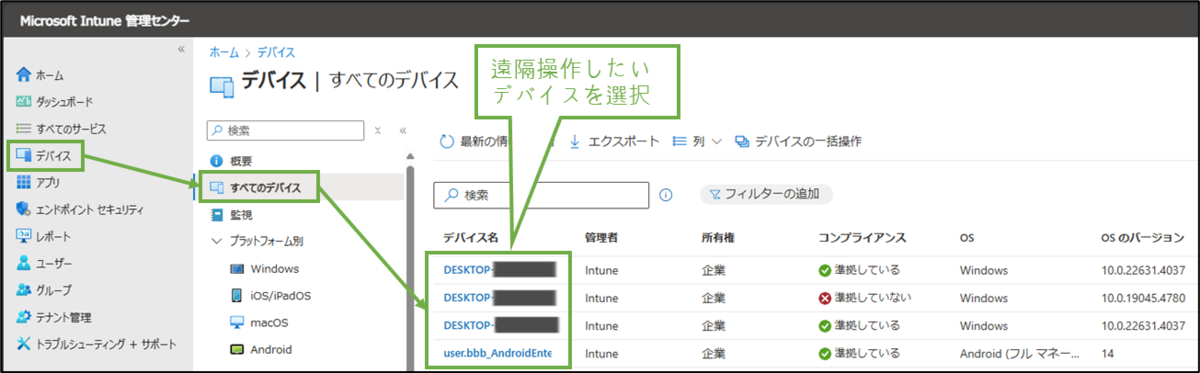Open アプリ in the sidebar

coord(48,183)
